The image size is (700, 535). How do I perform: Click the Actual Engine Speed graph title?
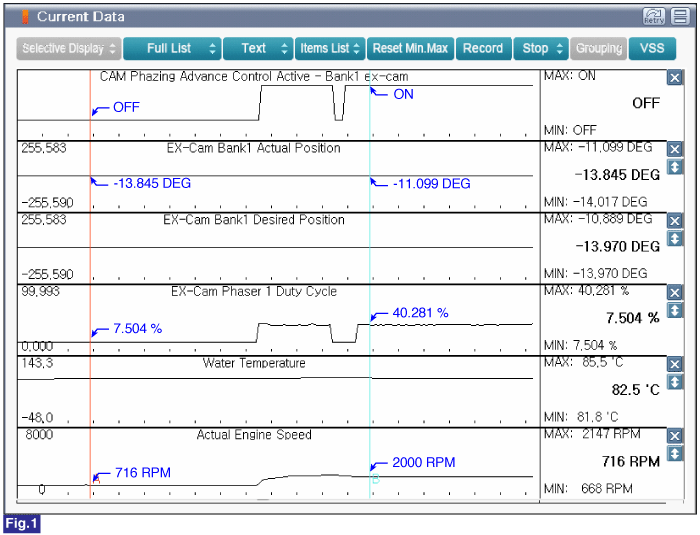[254, 435]
